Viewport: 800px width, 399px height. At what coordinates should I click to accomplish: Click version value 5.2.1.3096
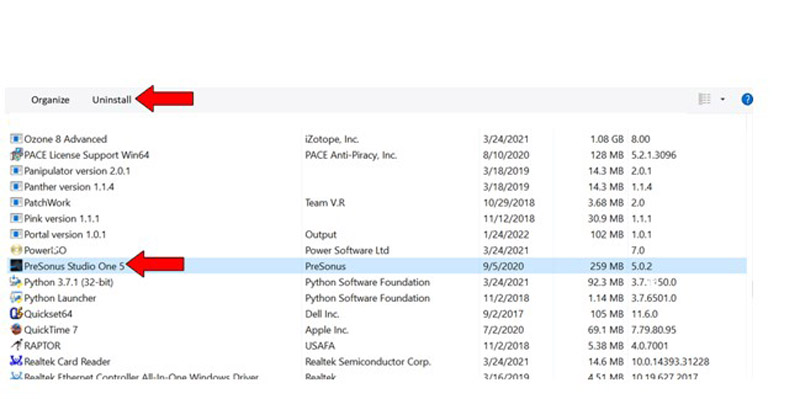click(654, 155)
